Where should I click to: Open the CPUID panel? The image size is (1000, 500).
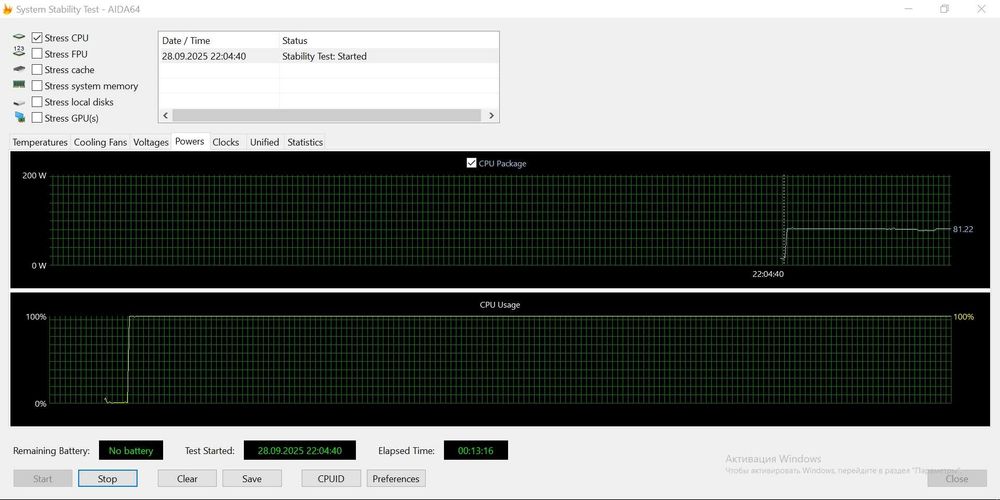pos(331,479)
